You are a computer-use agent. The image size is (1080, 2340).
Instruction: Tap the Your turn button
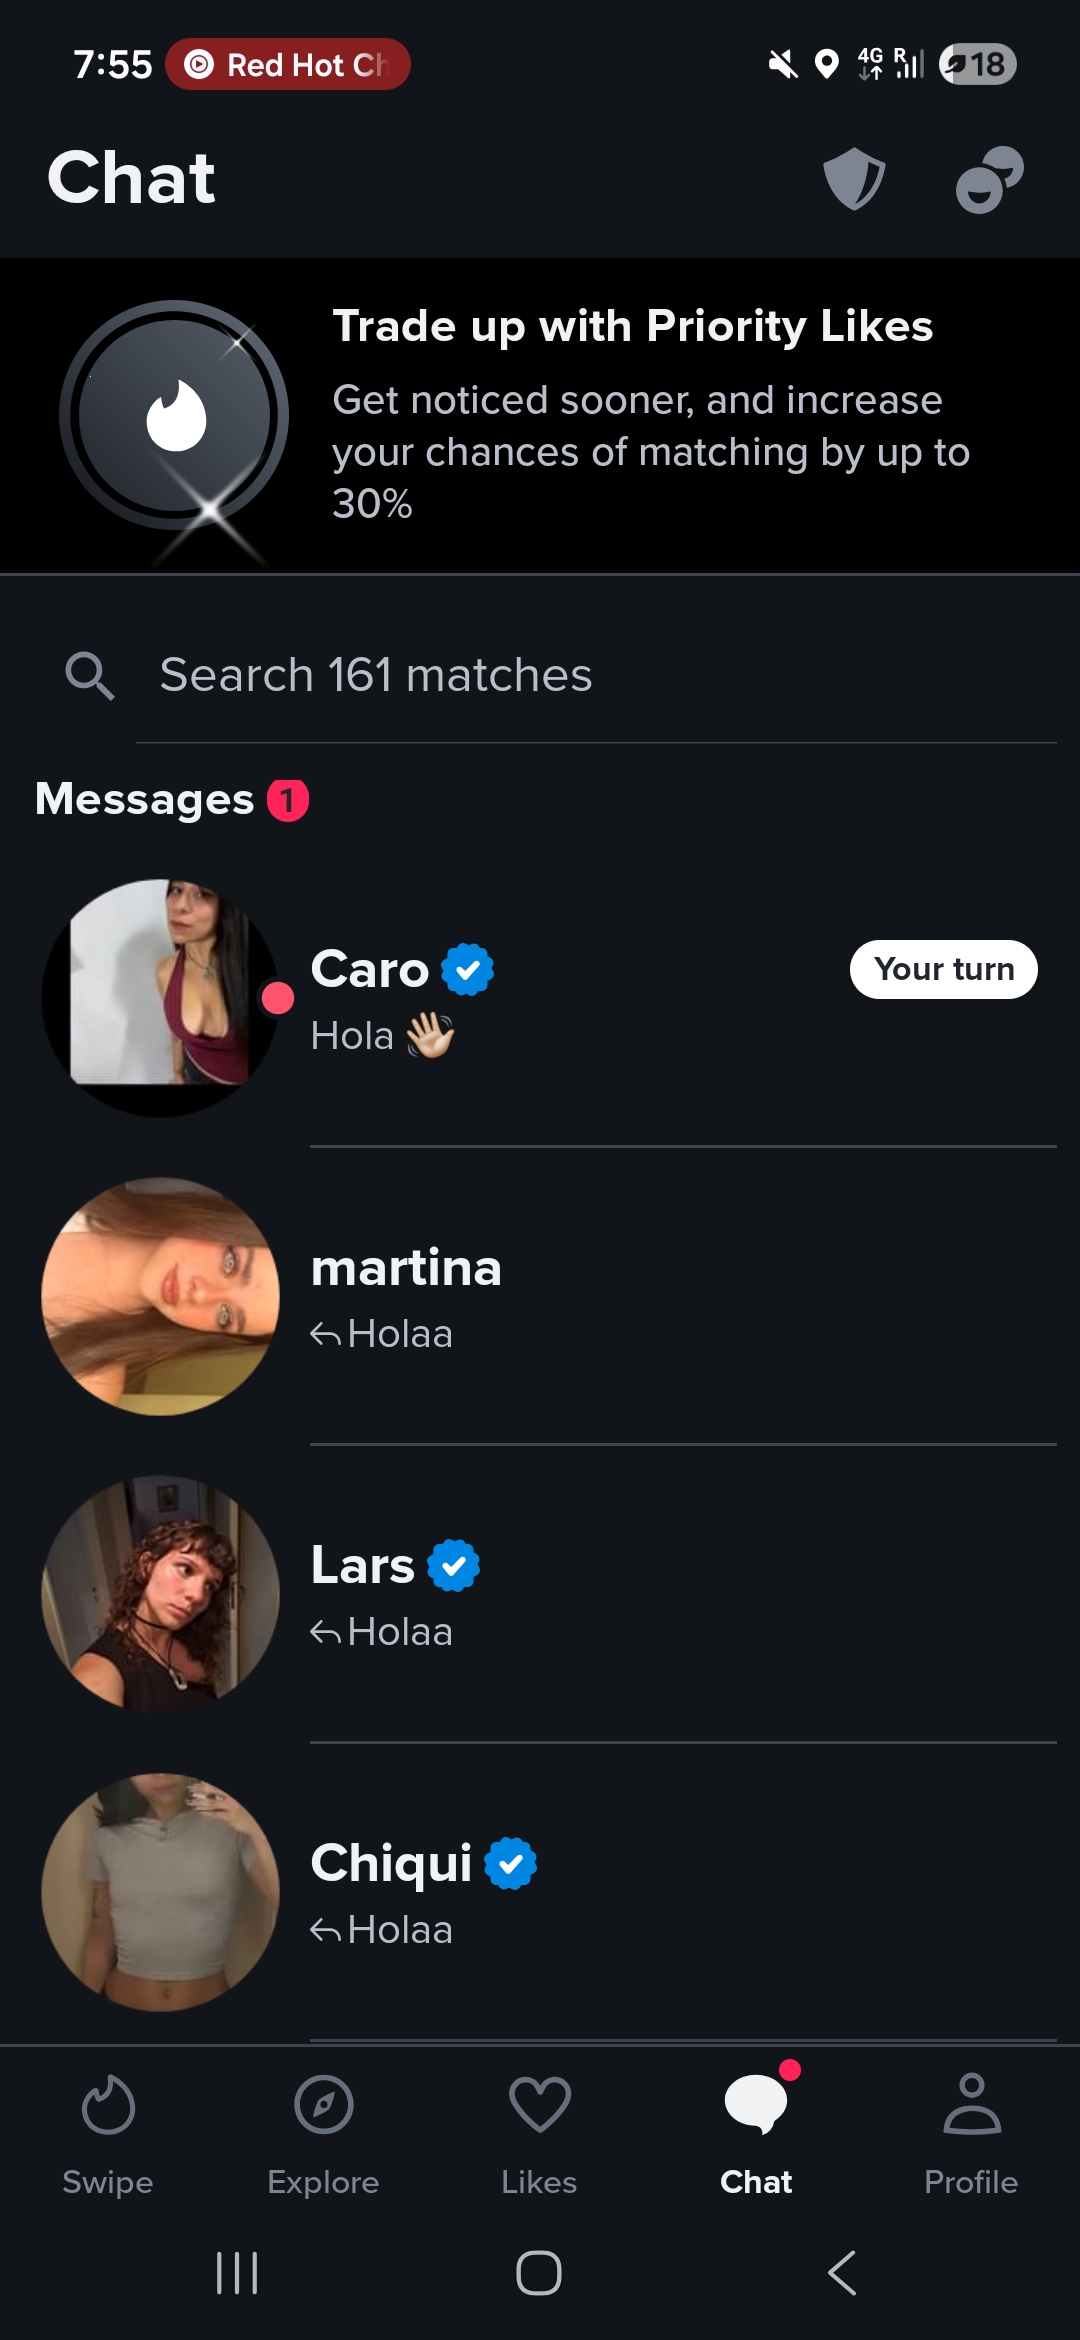944,968
